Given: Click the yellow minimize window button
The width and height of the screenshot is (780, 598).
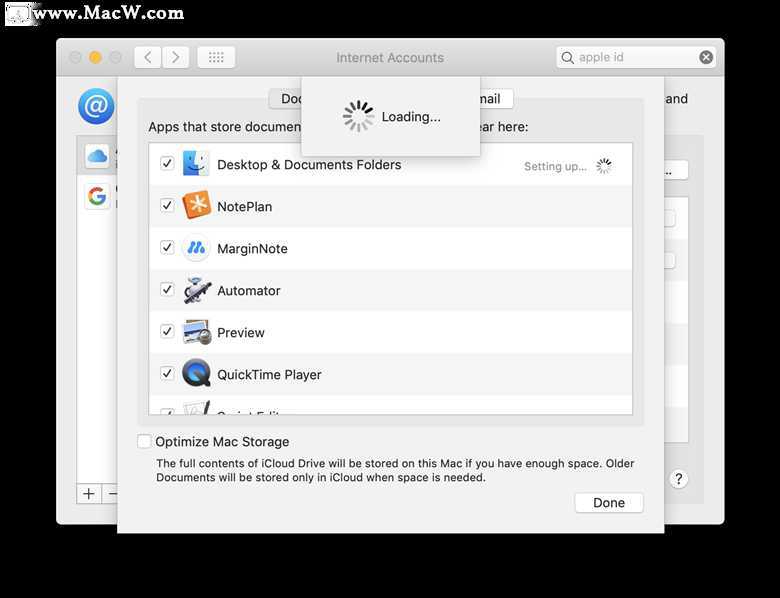Looking at the screenshot, I should [x=96, y=57].
